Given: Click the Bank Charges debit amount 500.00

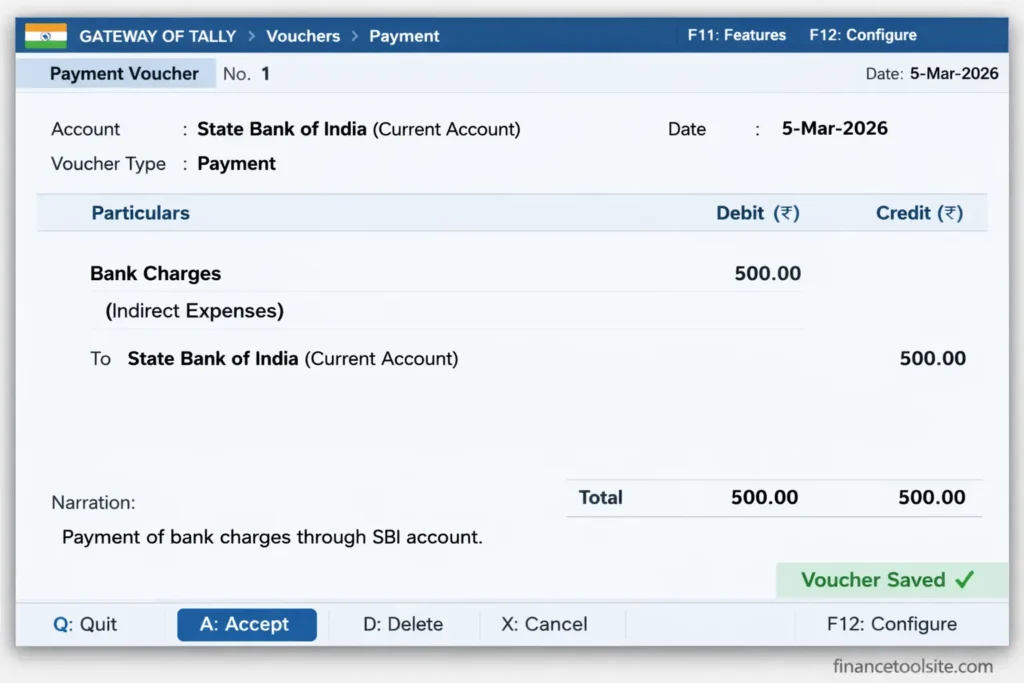Looking at the screenshot, I should 767,273.
